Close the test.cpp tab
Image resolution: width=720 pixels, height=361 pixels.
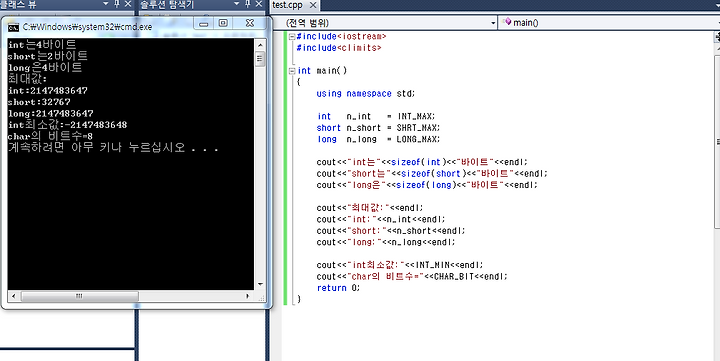point(313,5)
